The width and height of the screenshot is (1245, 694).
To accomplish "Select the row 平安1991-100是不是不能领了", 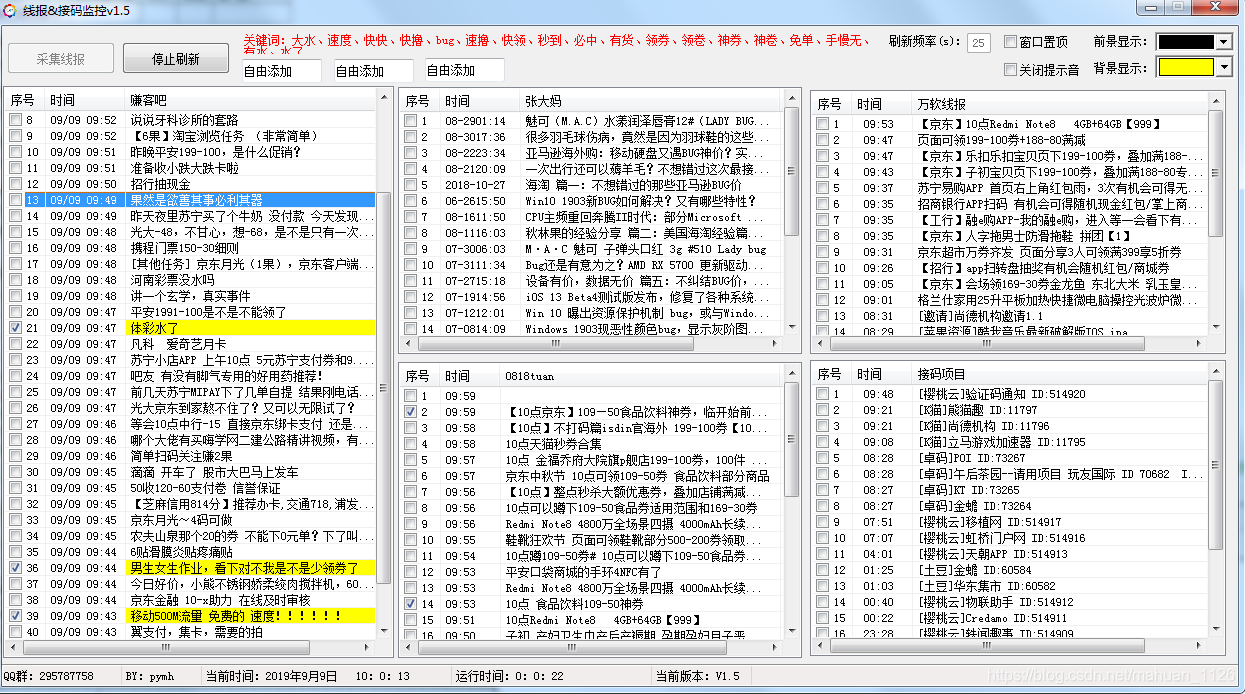I will (x=191, y=312).
